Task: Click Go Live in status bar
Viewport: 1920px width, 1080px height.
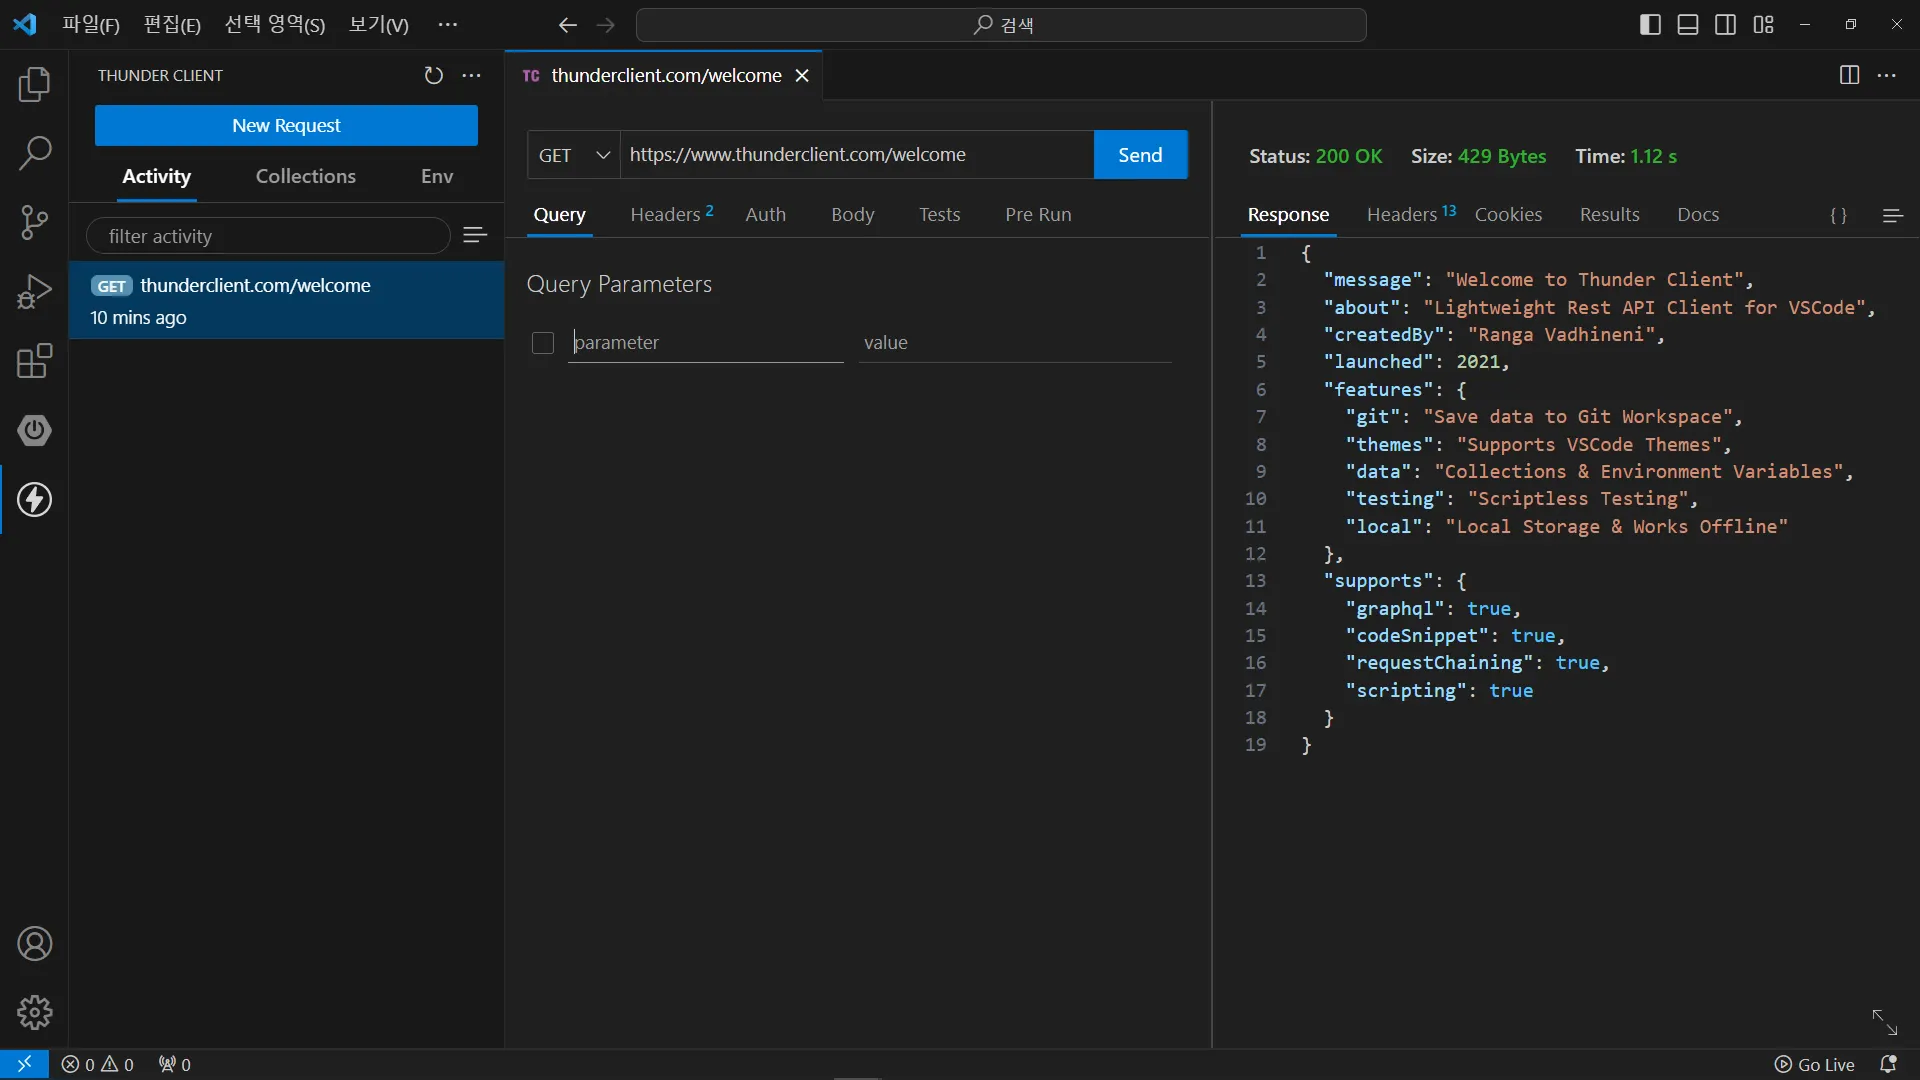Action: [x=1814, y=1065]
